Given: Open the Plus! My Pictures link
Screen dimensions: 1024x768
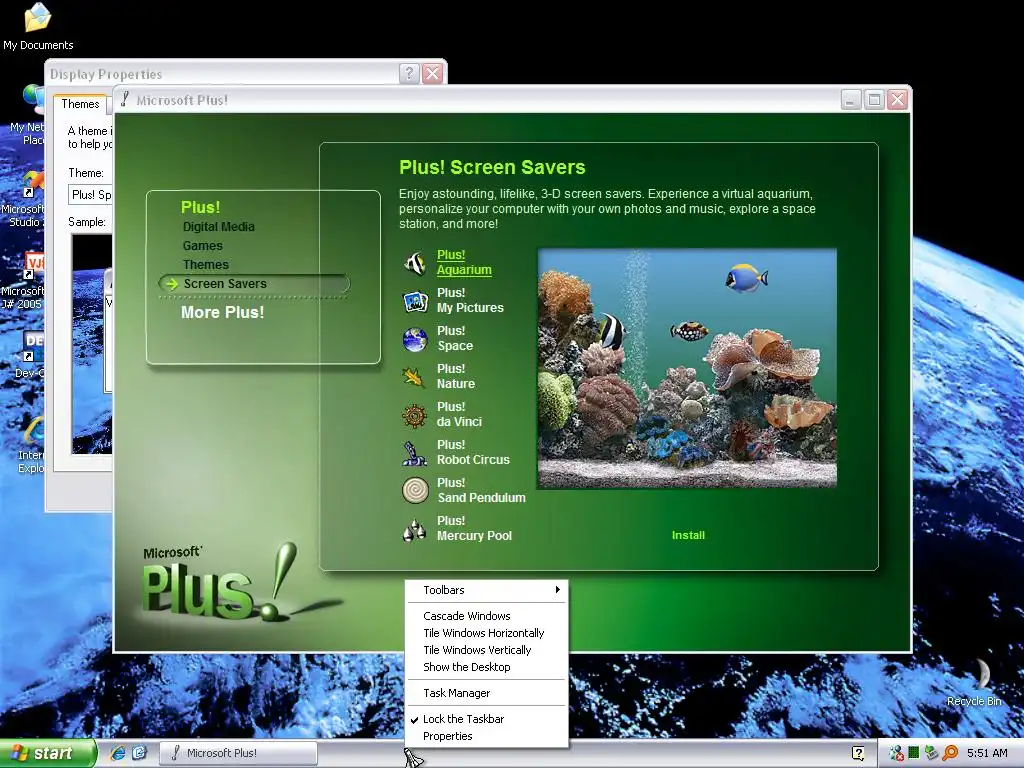Looking at the screenshot, I should (470, 300).
